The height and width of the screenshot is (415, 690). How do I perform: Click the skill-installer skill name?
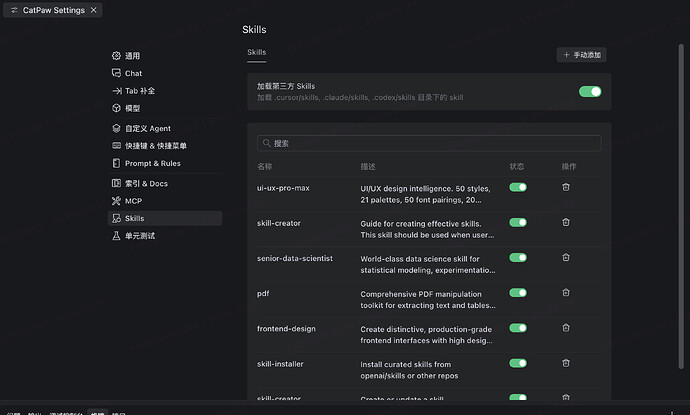pyautogui.click(x=280, y=364)
